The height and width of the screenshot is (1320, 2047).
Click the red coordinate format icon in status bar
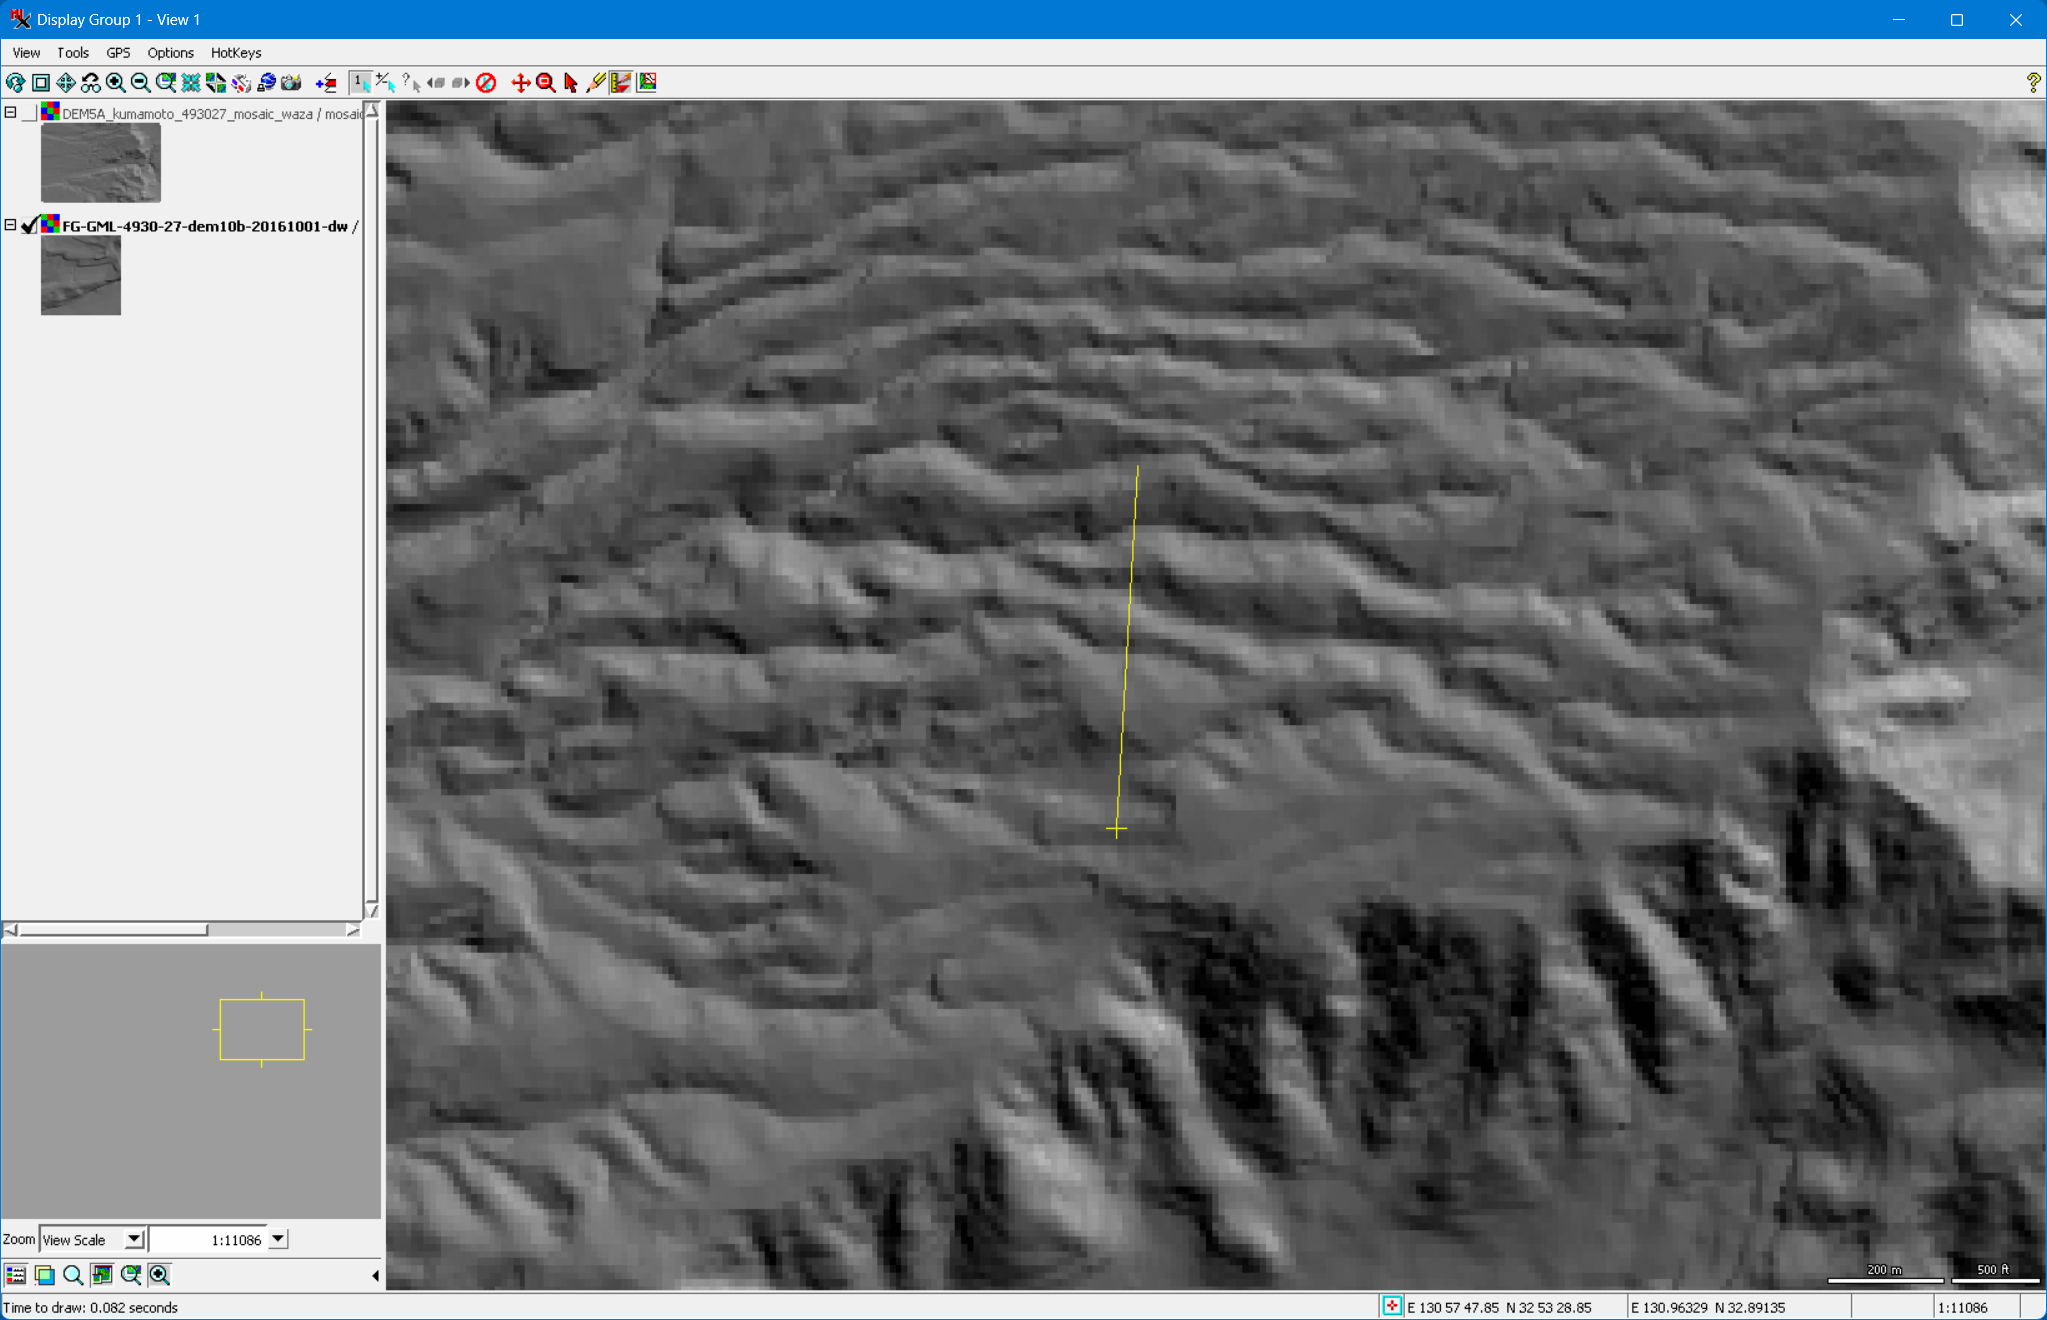[x=1392, y=1306]
